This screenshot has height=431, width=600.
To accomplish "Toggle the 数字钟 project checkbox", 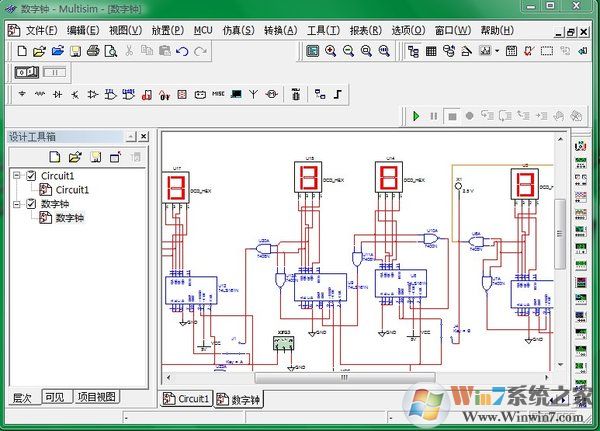I will pos(31,204).
